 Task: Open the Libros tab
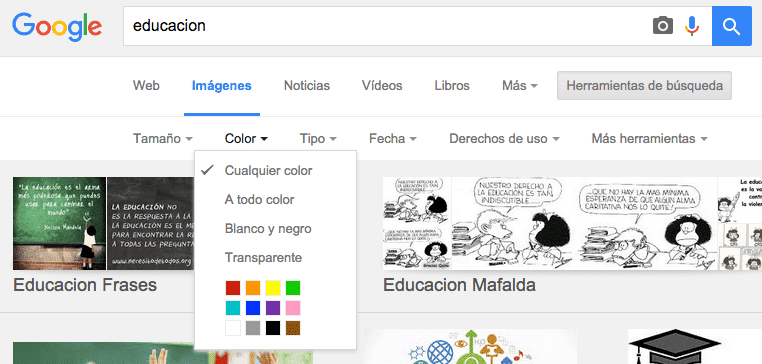pyautogui.click(x=452, y=86)
